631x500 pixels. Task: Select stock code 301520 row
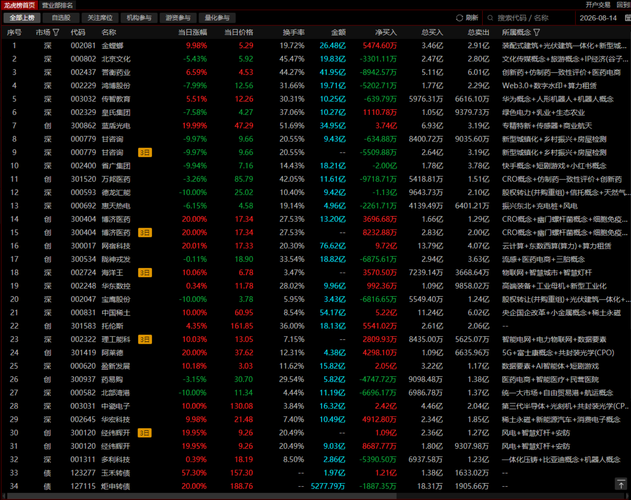(x=316, y=179)
